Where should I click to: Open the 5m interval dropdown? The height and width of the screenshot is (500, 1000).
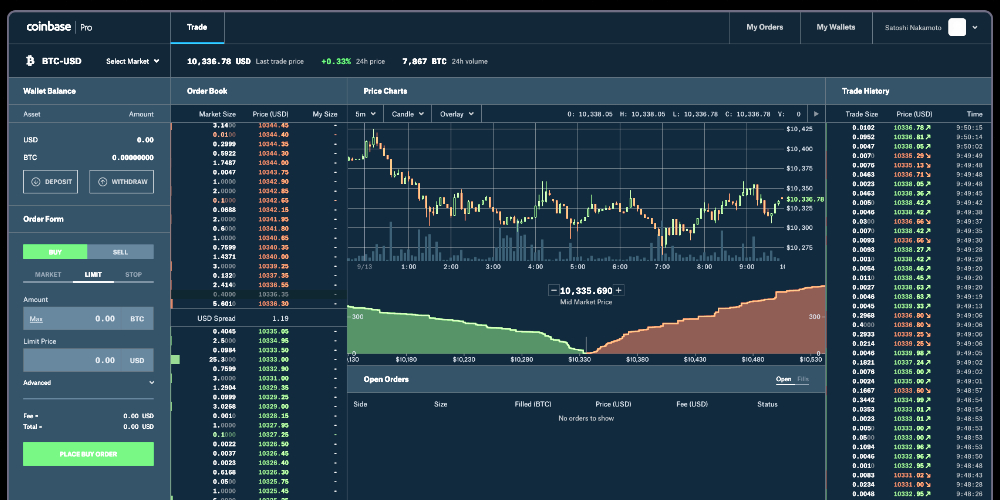tap(365, 114)
